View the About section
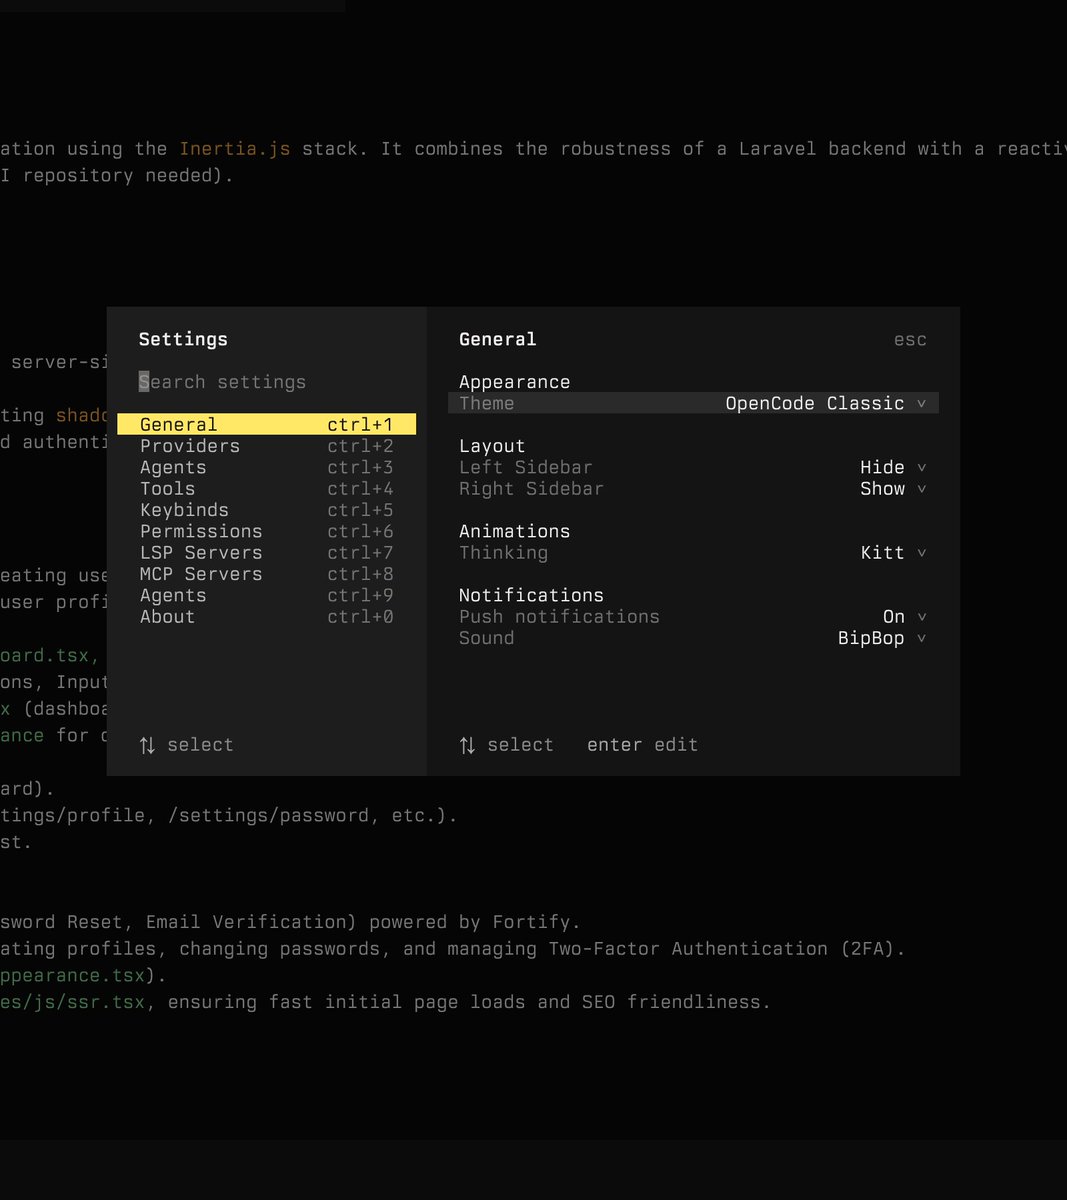Viewport: 1067px width, 1200px height. pos(167,617)
